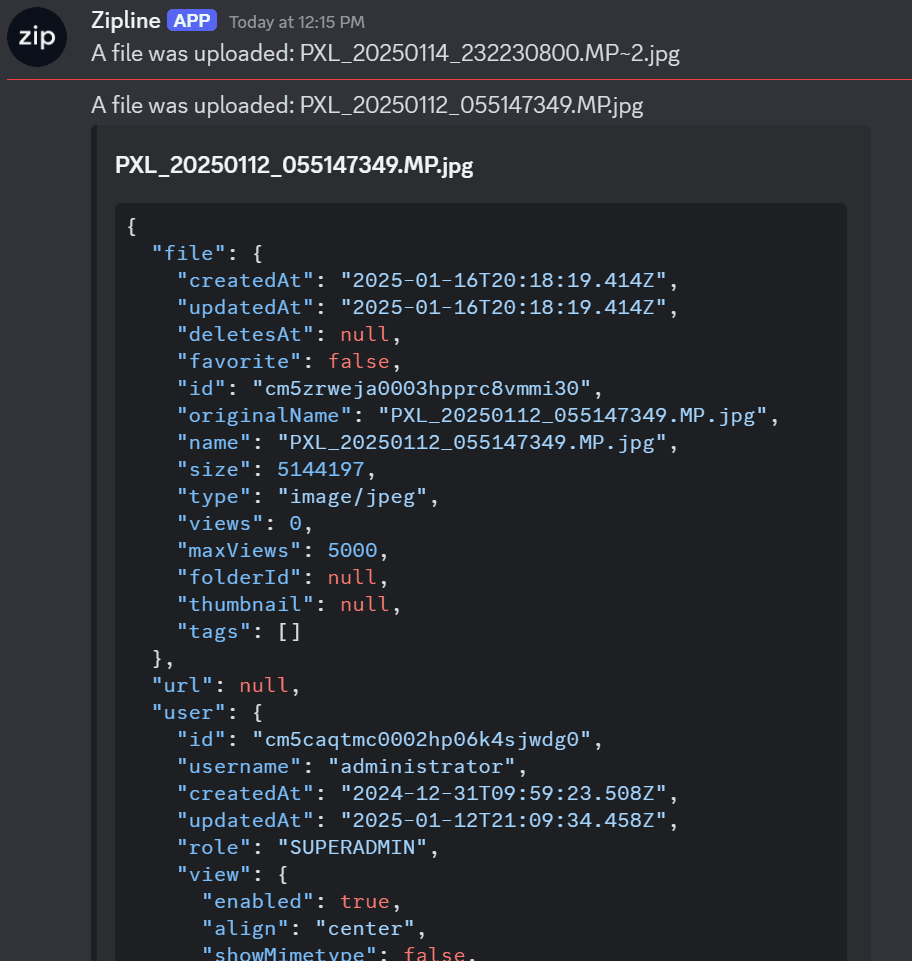
Task: Click the PXL_20250112_055147349.MP.jpg embed title
Action: point(293,165)
